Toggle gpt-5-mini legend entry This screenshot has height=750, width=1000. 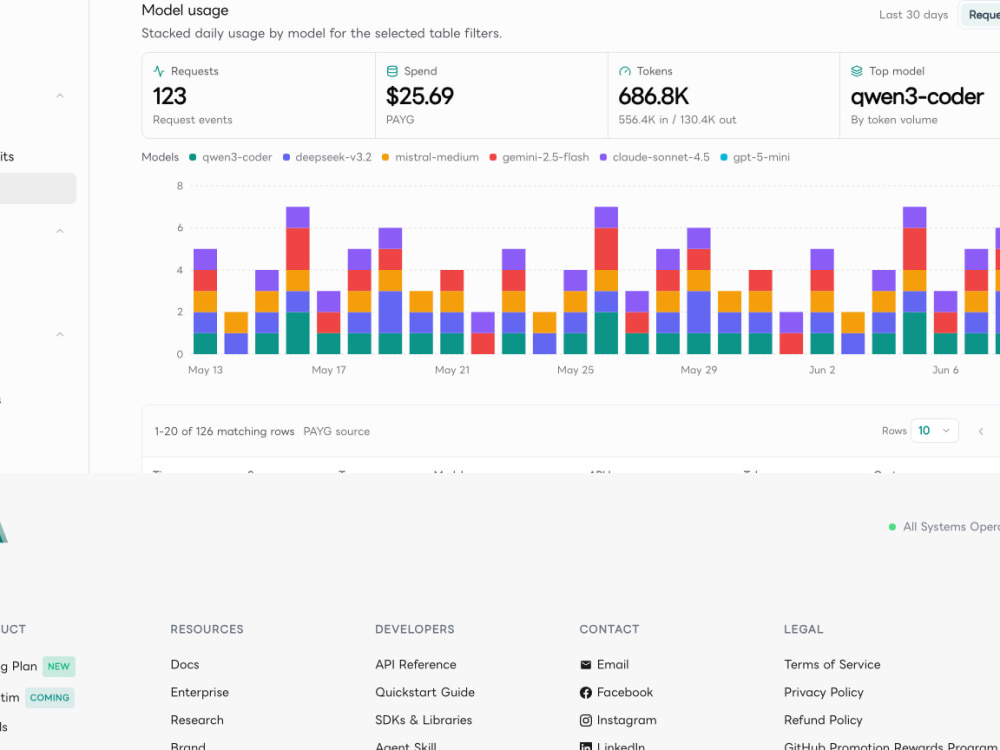point(755,157)
